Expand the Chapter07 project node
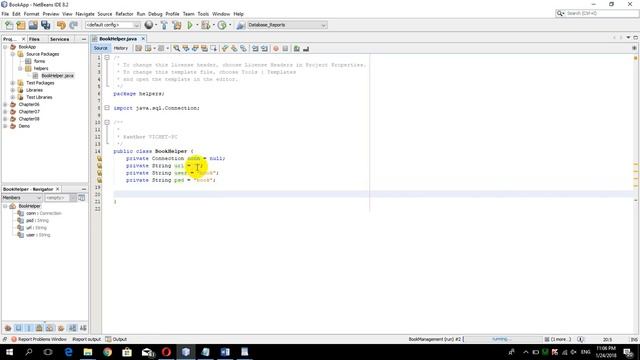The width and height of the screenshot is (640, 360). [x=5, y=112]
